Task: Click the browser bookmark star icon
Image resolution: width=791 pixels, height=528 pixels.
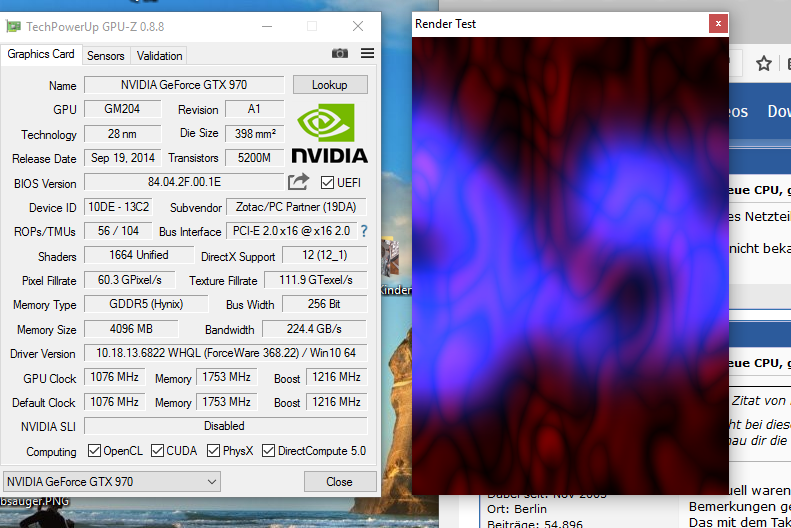Action: (x=764, y=64)
